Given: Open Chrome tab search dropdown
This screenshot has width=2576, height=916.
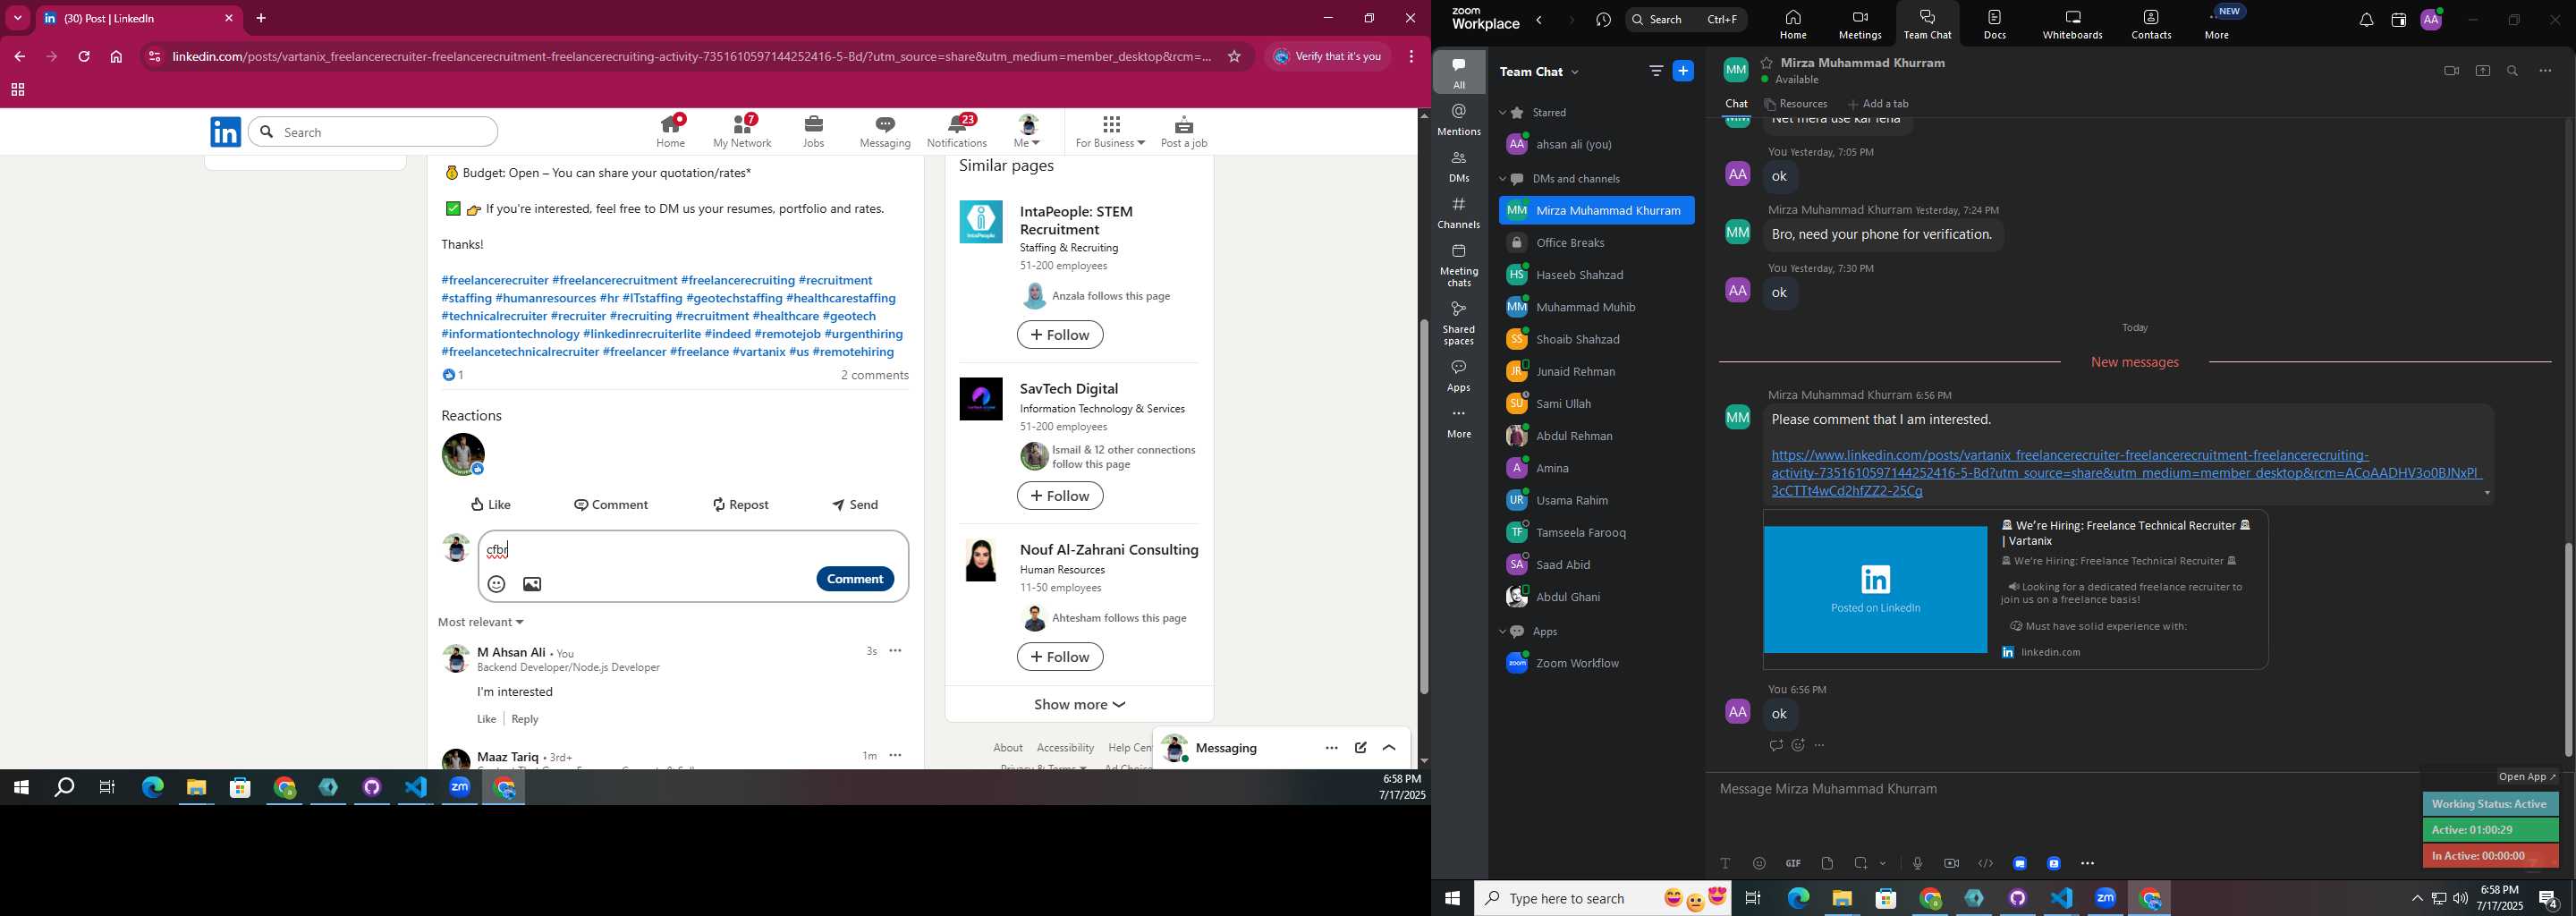Looking at the screenshot, I should coord(18,18).
